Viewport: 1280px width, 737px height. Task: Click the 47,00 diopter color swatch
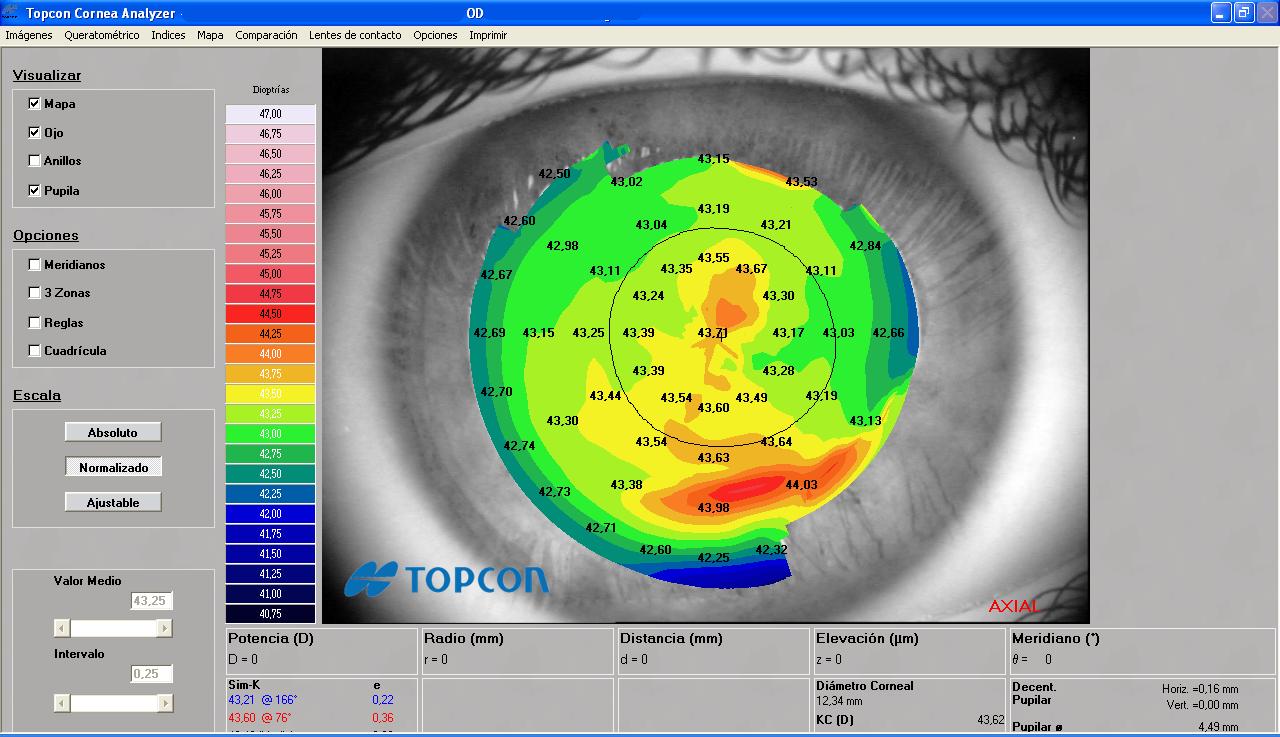(270, 114)
